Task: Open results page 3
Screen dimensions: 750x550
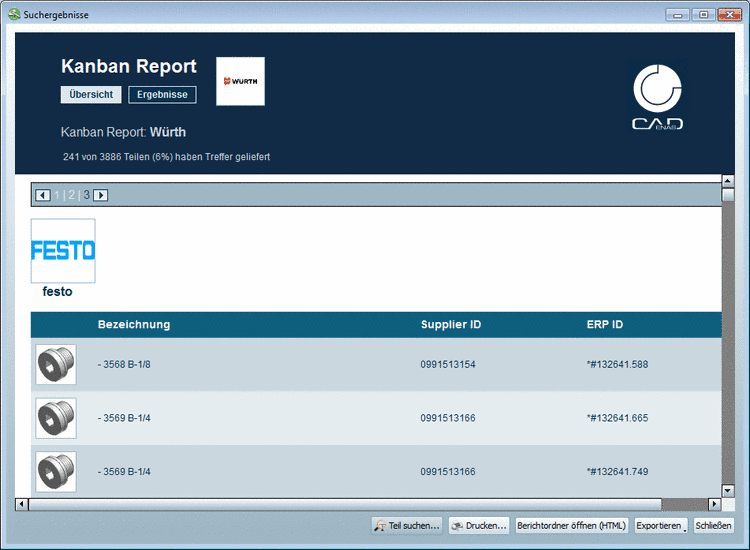Action: click(x=87, y=195)
